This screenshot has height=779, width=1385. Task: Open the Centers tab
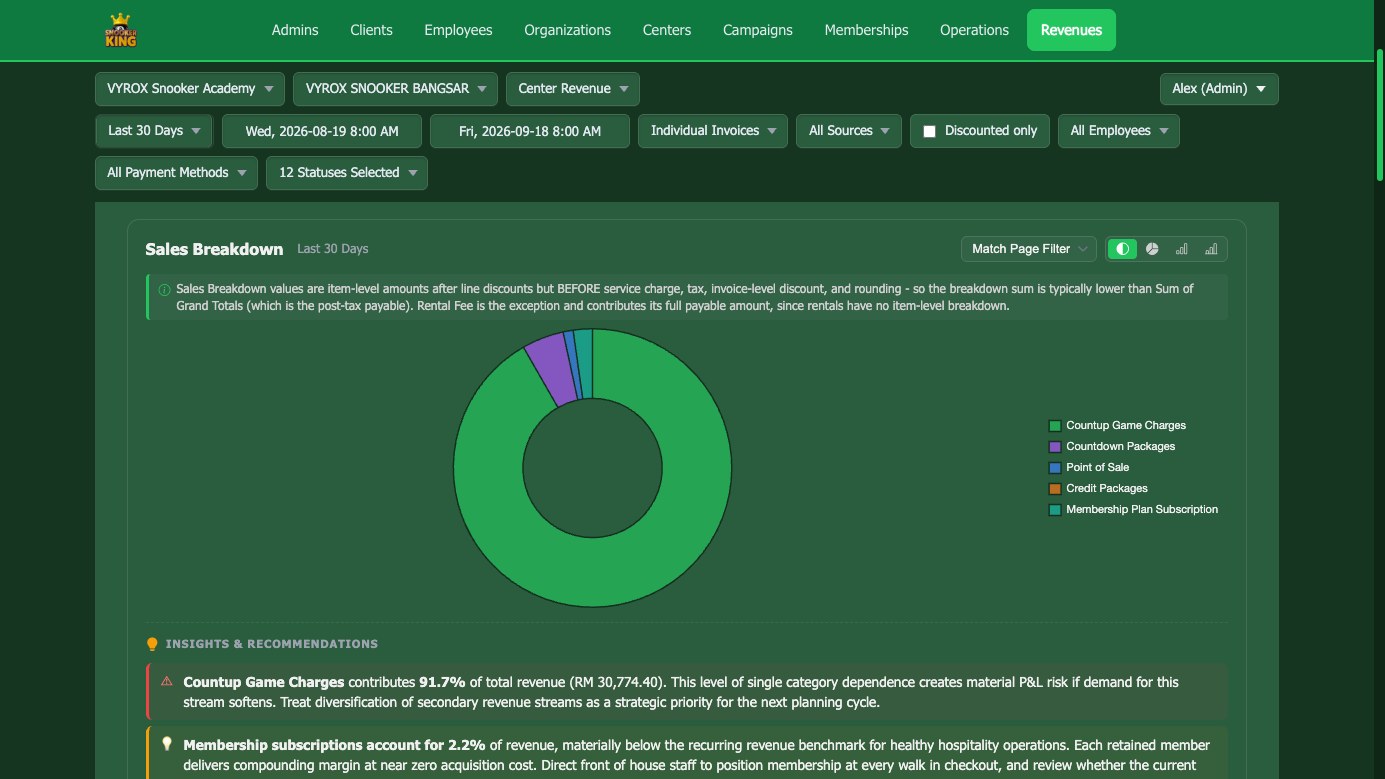pyautogui.click(x=667, y=30)
